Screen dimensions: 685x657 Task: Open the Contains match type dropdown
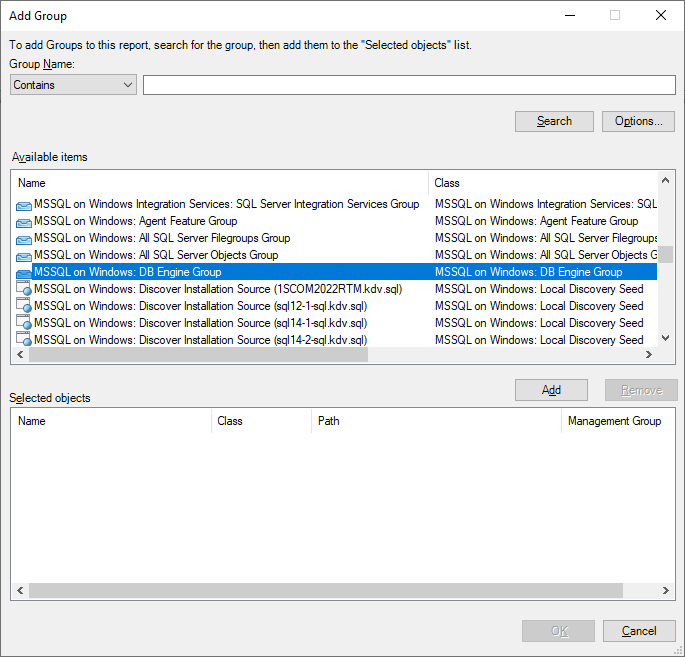tap(73, 85)
